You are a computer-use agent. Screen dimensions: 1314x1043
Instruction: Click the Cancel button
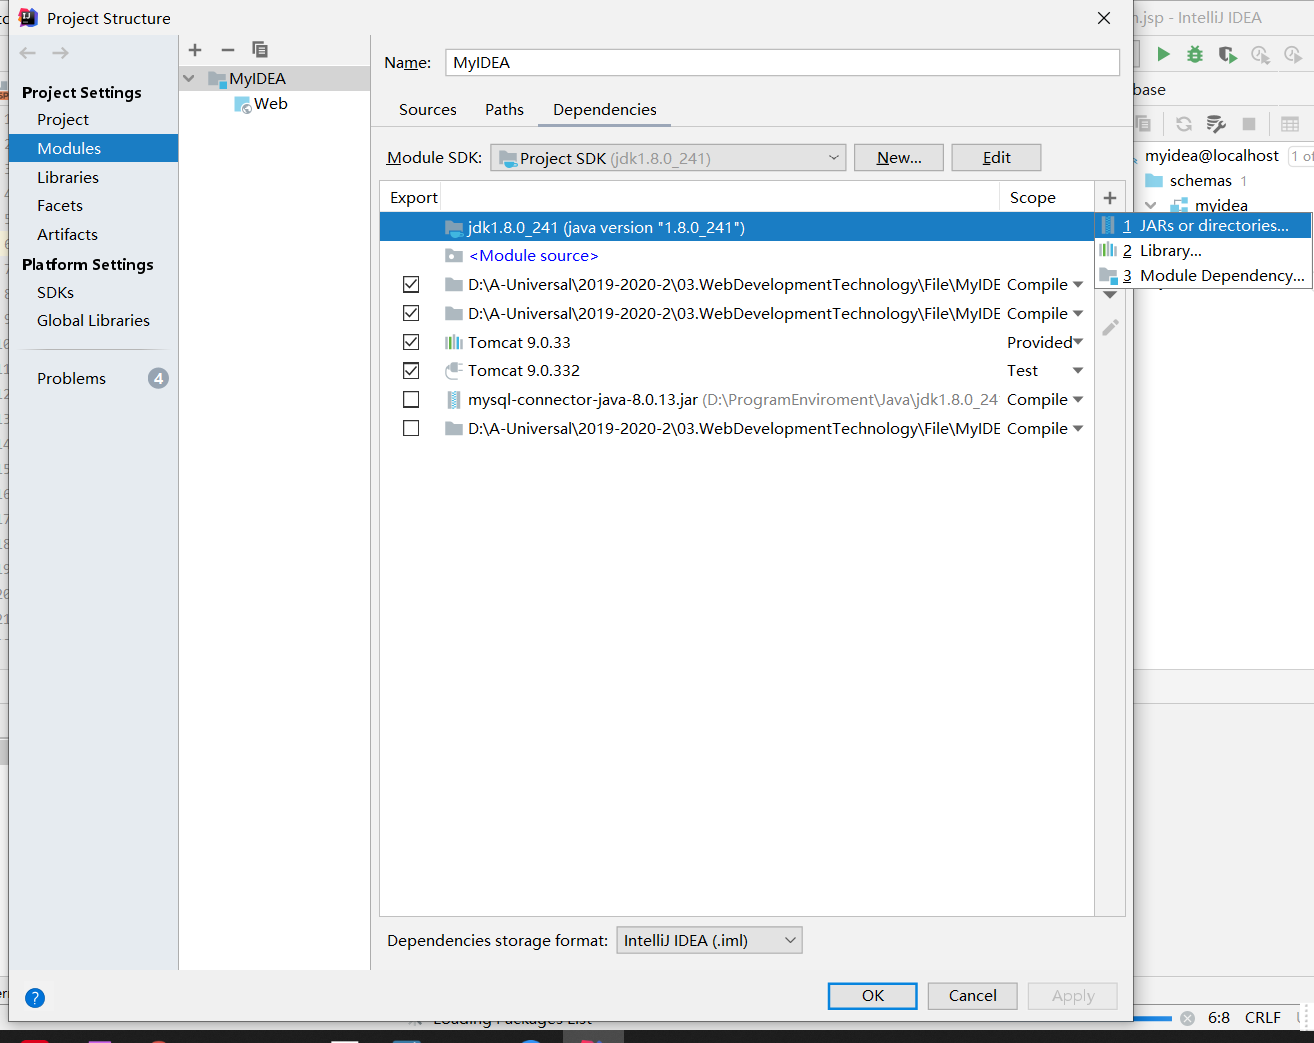972,996
